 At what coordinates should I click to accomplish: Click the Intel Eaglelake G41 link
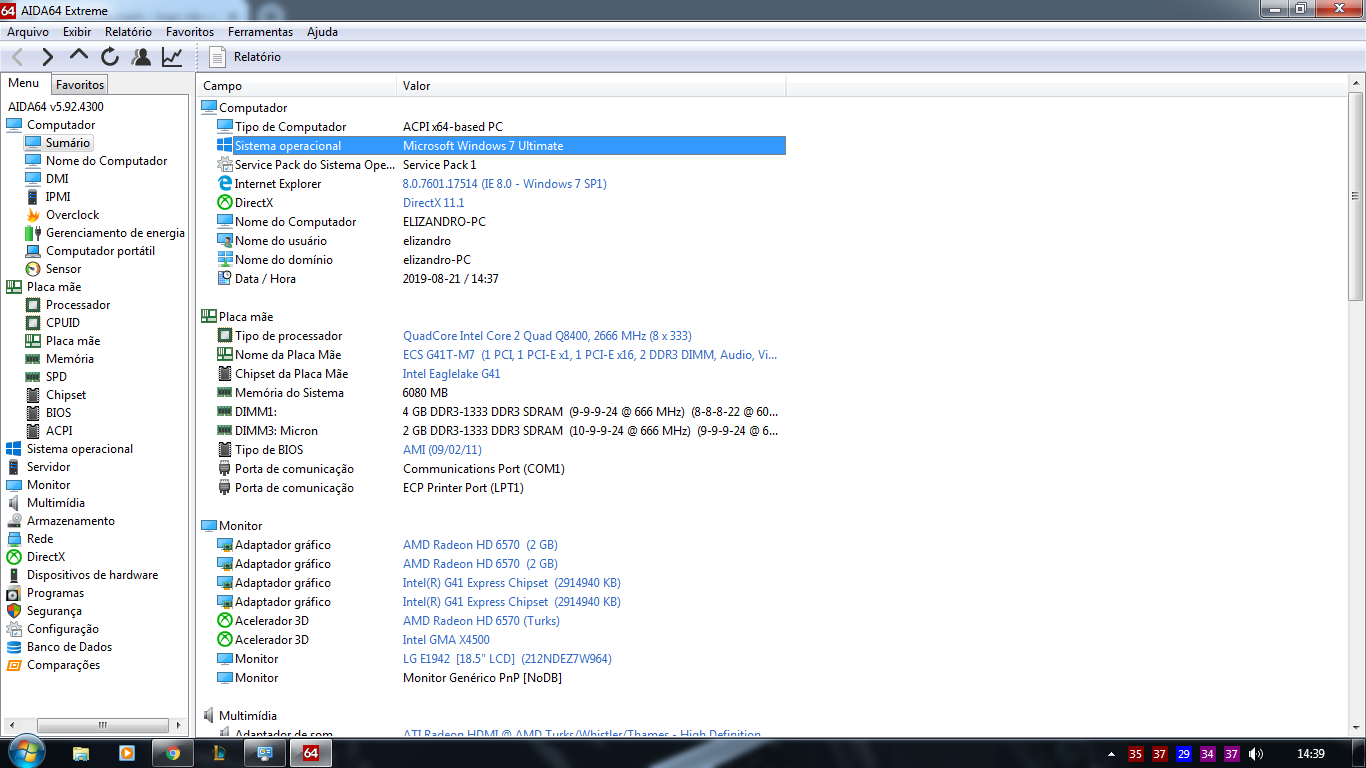(452, 374)
